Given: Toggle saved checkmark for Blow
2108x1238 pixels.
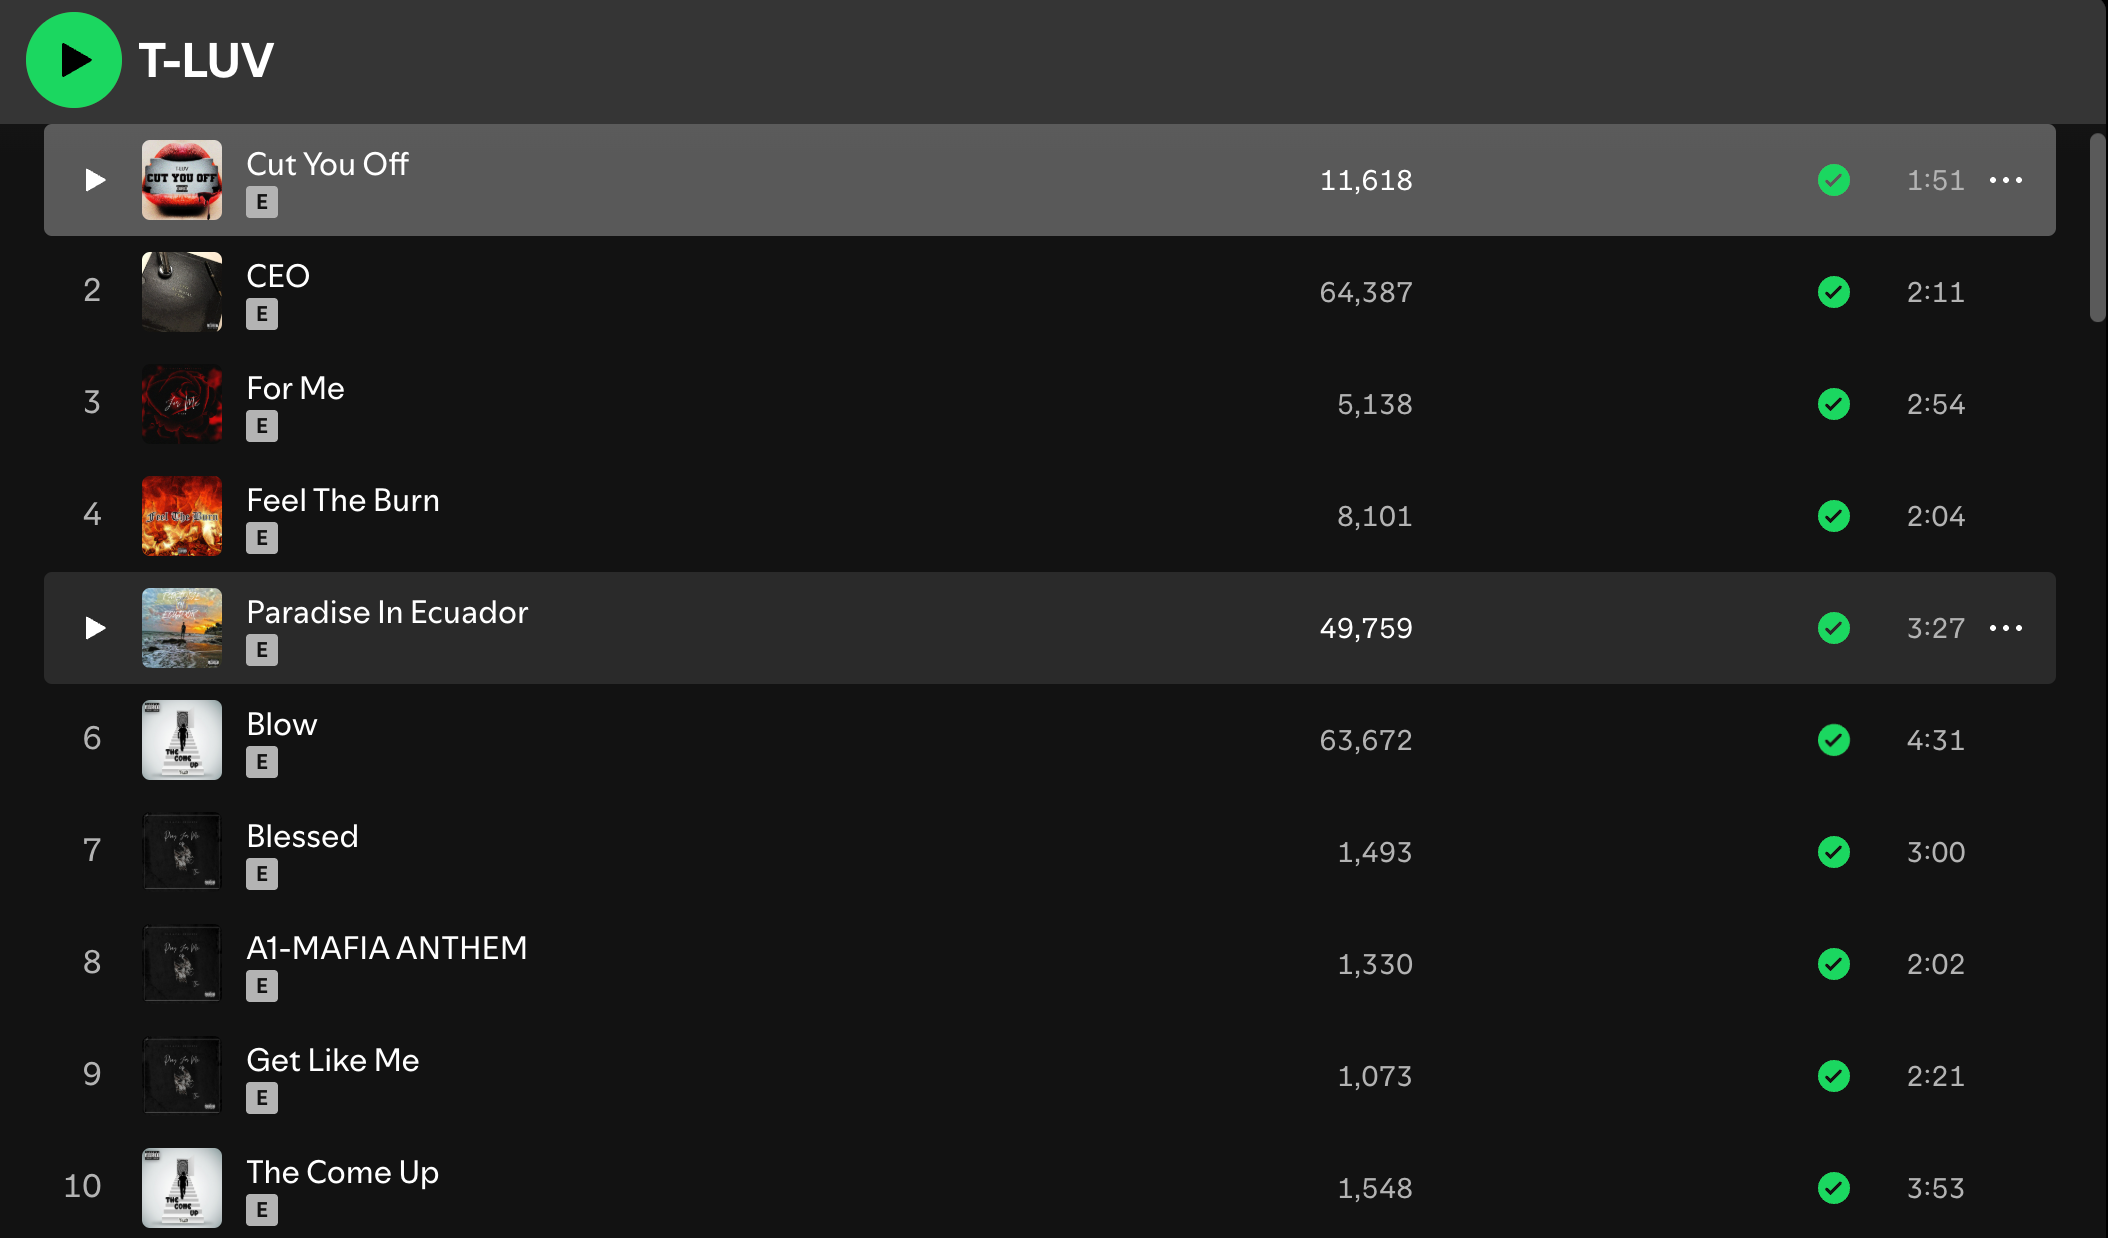Looking at the screenshot, I should pos(1834,740).
